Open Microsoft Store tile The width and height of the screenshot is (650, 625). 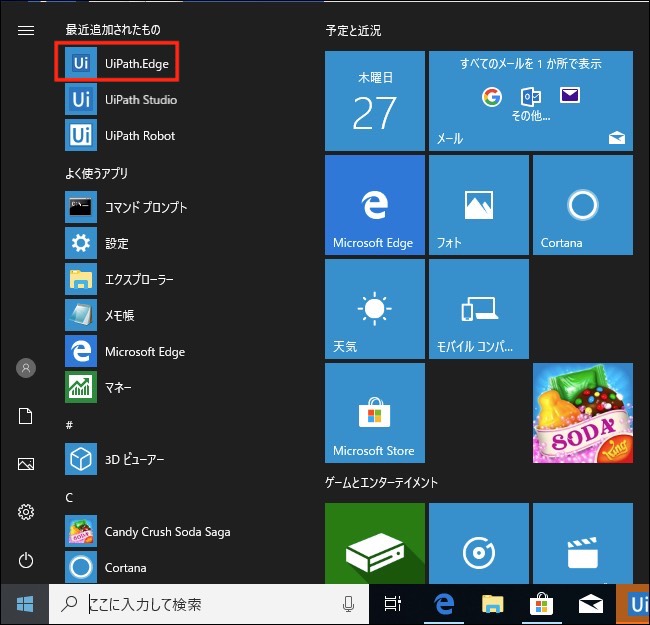(374, 412)
